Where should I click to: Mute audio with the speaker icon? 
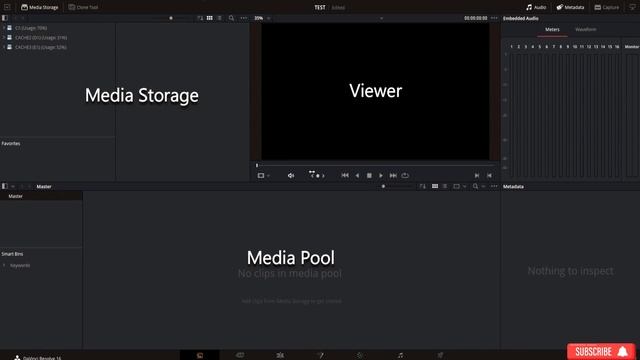click(x=291, y=176)
